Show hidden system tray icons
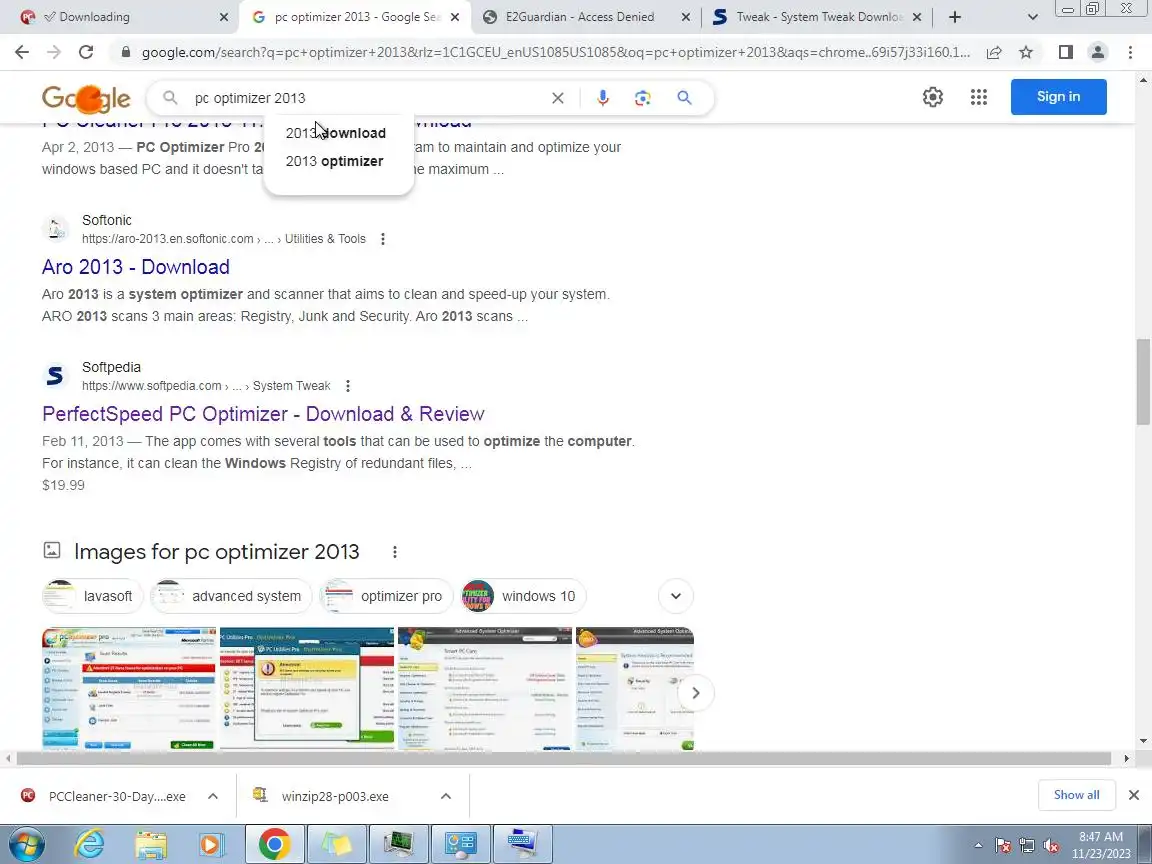This screenshot has height=864, width=1152. pos(978,846)
